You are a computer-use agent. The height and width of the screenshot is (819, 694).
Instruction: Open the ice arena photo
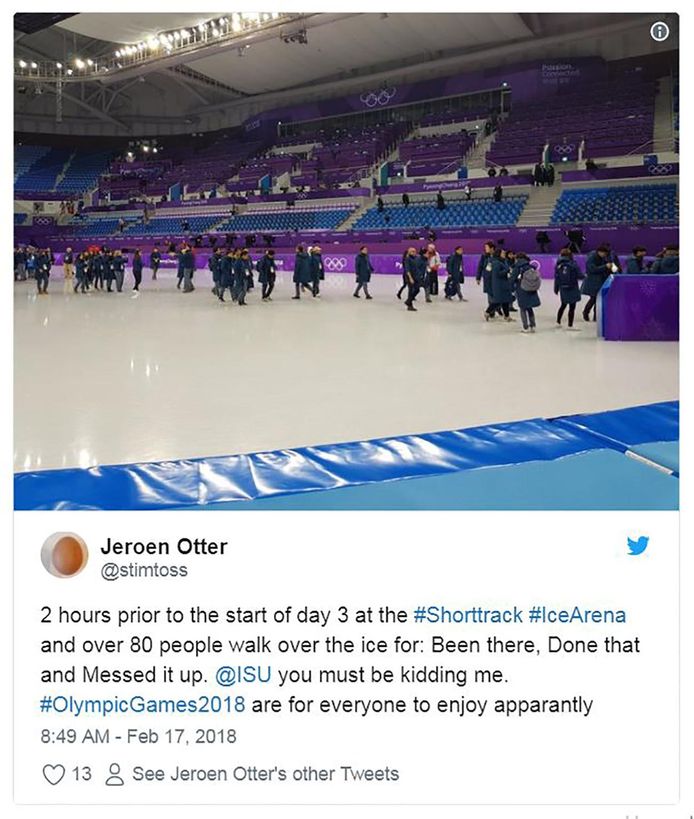click(346, 261)
